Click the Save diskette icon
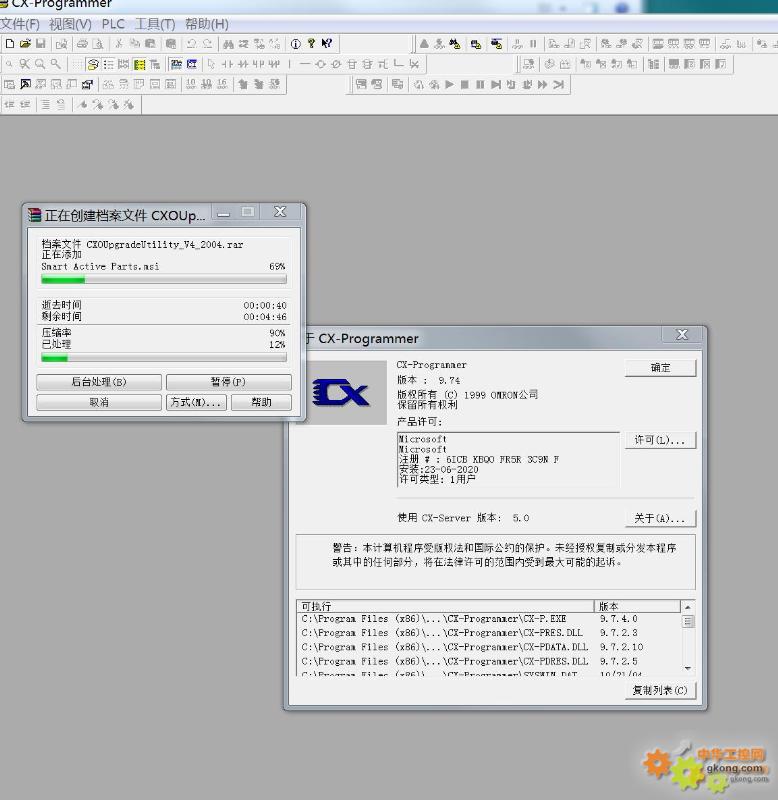 click(x=40, y=44)
